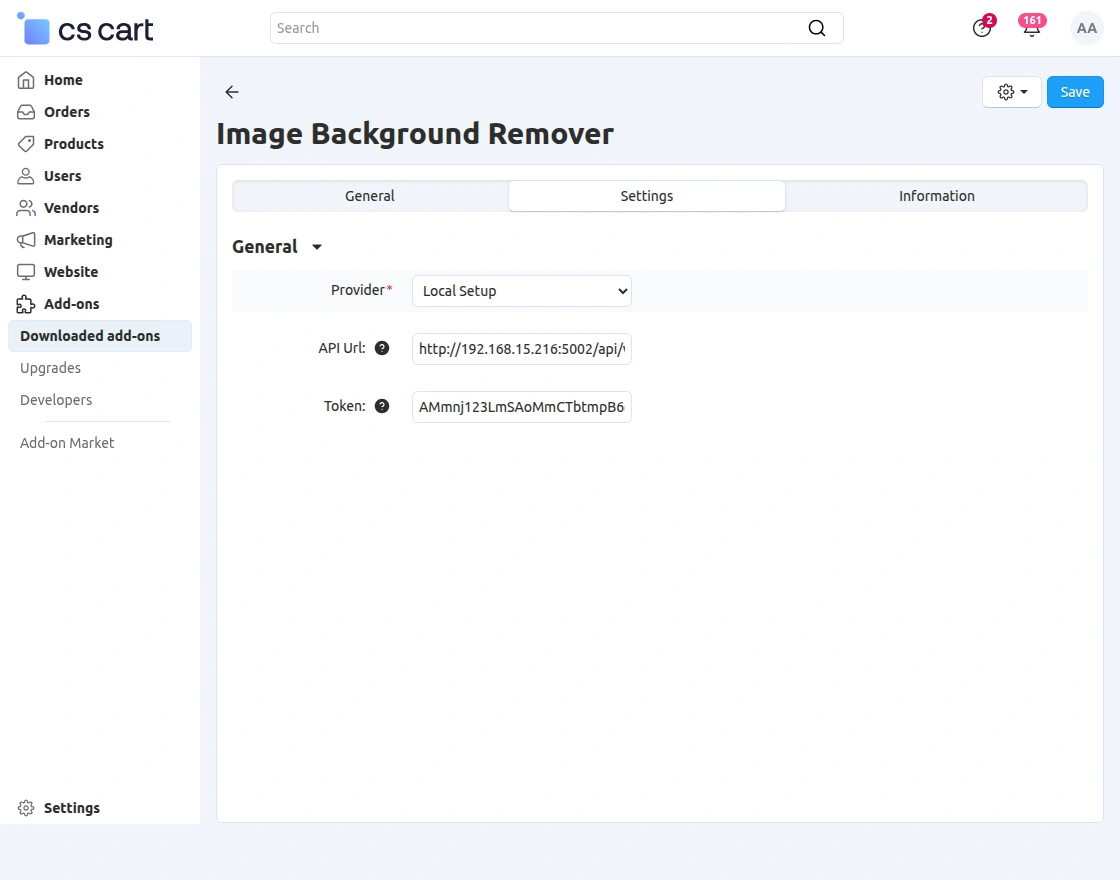This screenshot has height=880, width=1120.
Task: Click the notifications bell icon
Action: 1031,28
